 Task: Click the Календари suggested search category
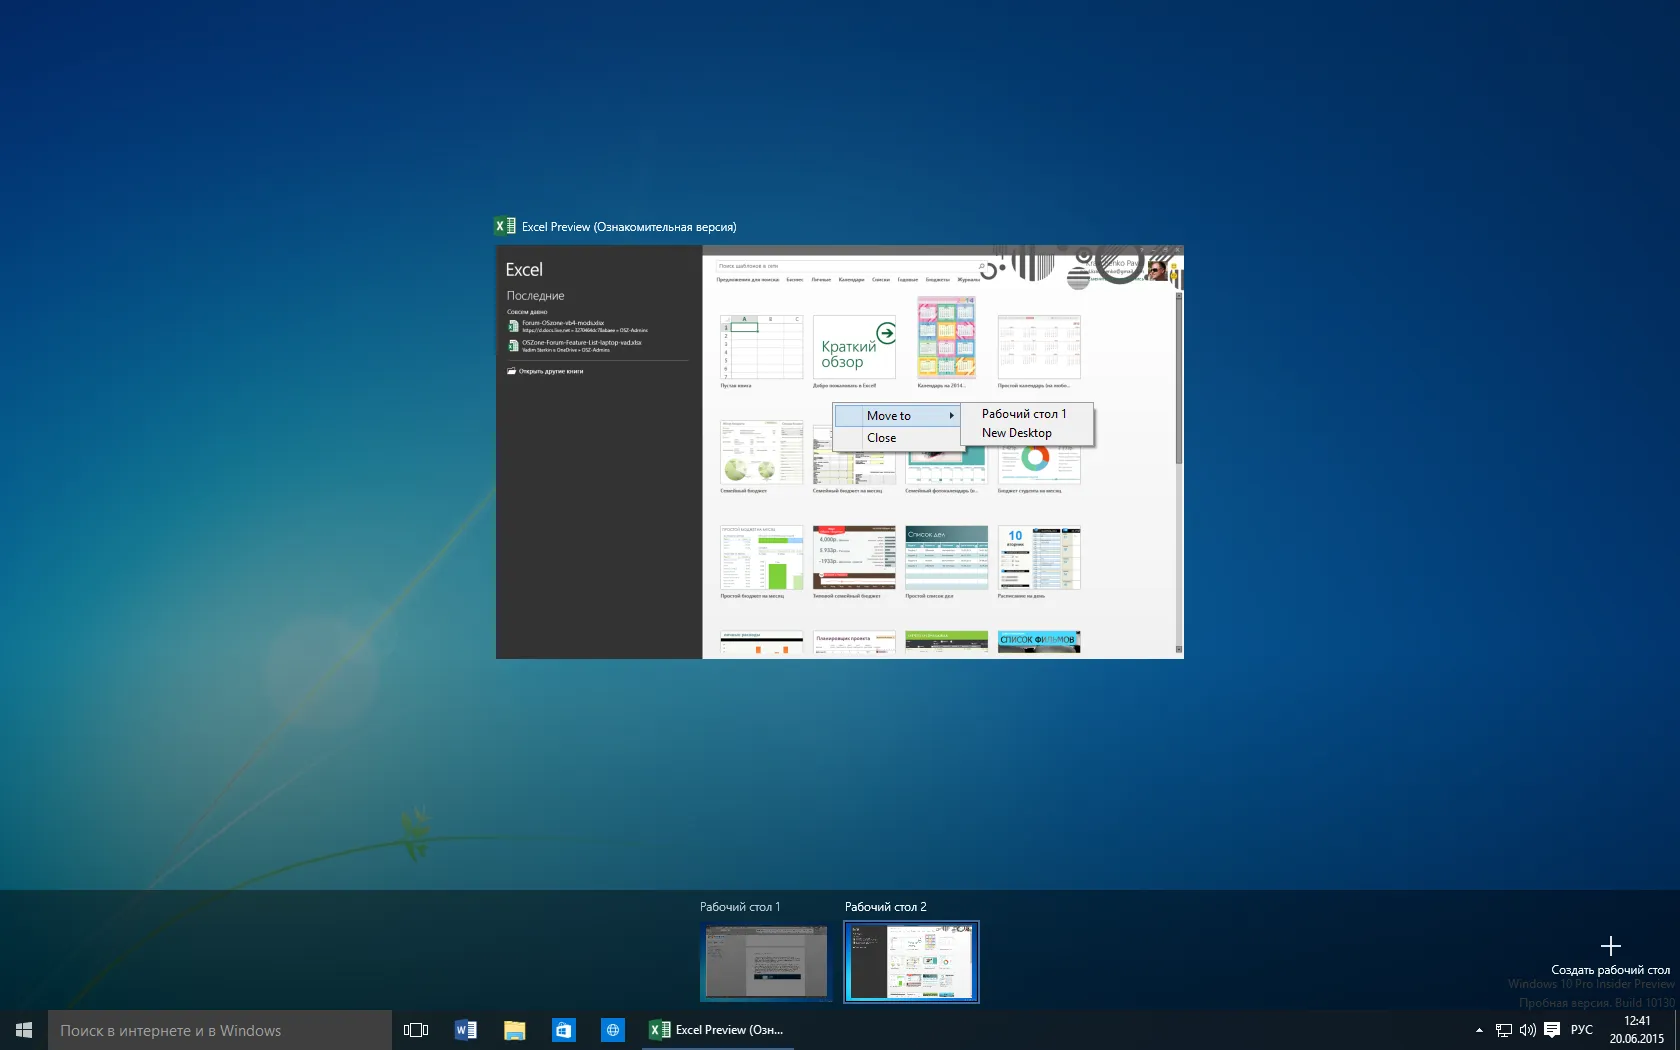[851, 280]
